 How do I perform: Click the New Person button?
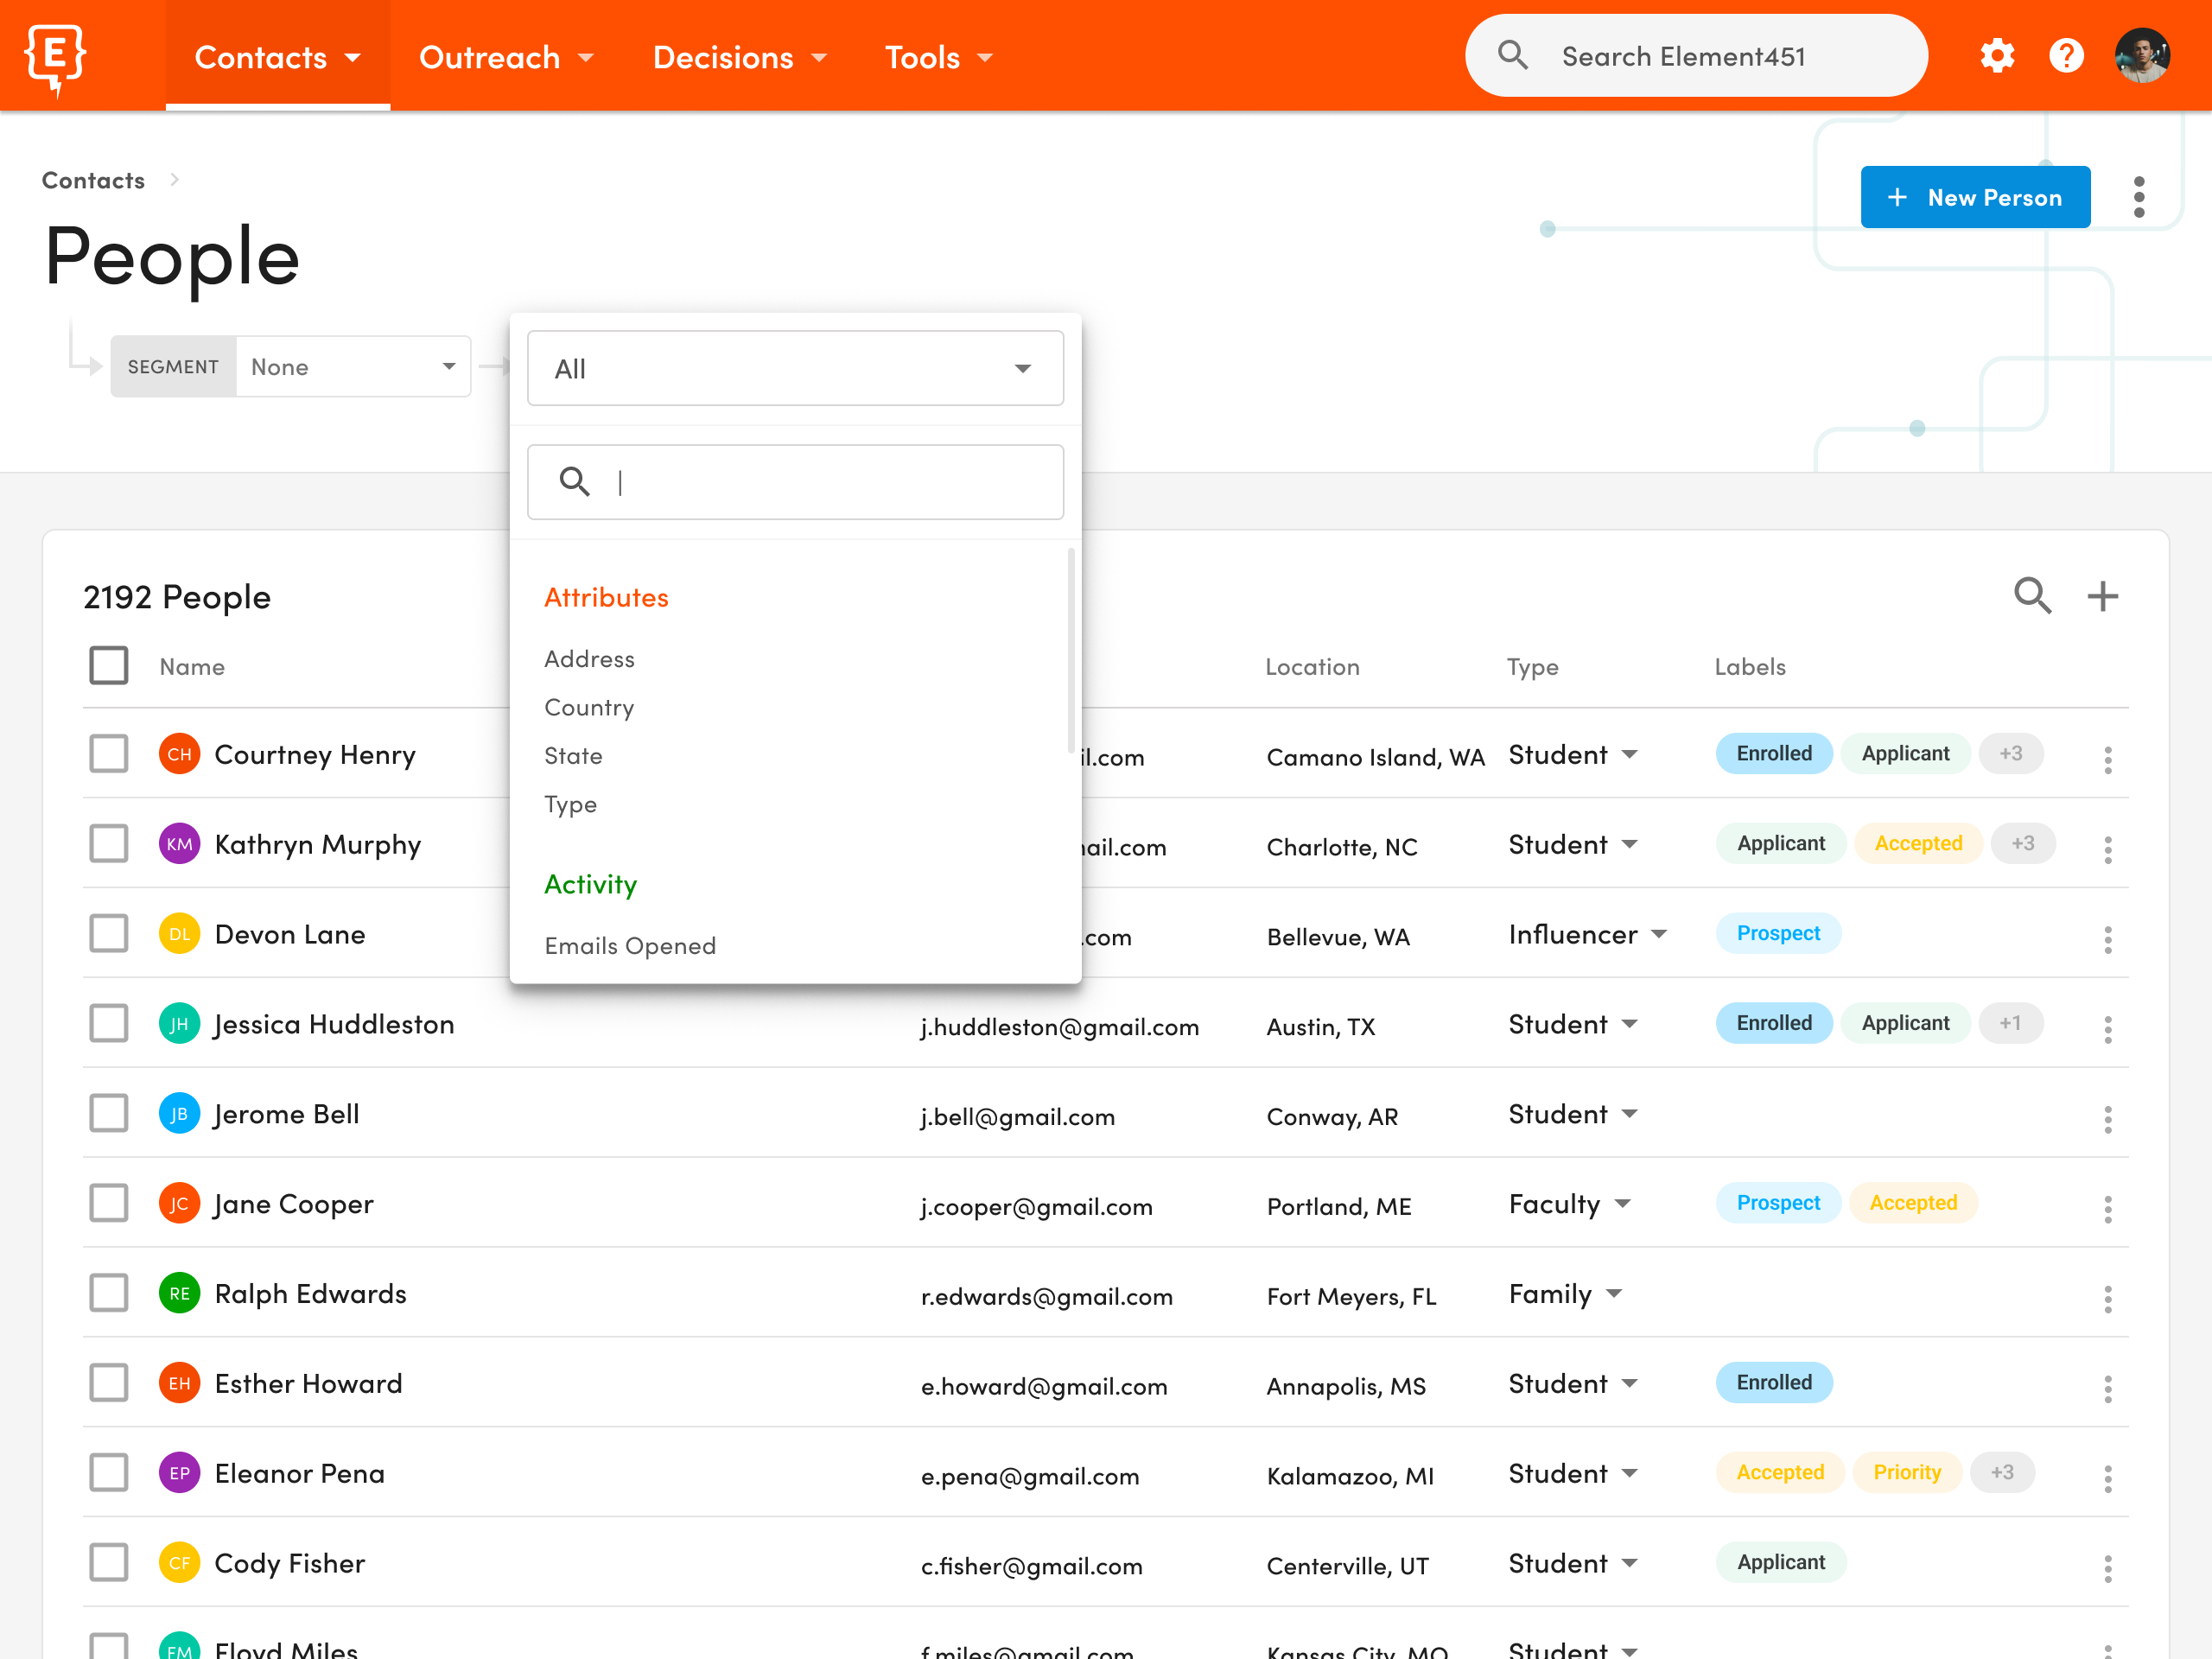pyautogui.click(x=1975, y=196)
